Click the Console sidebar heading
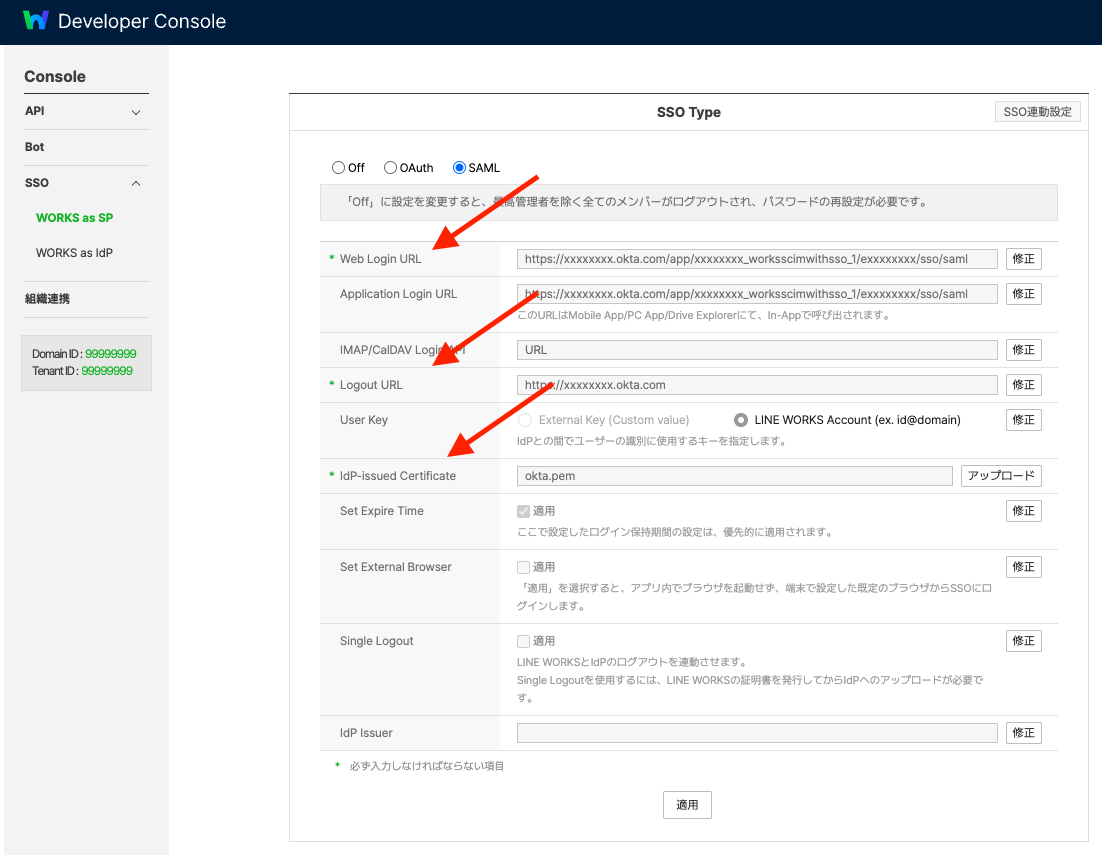1102x855 pixels. (x=55, y=77)
